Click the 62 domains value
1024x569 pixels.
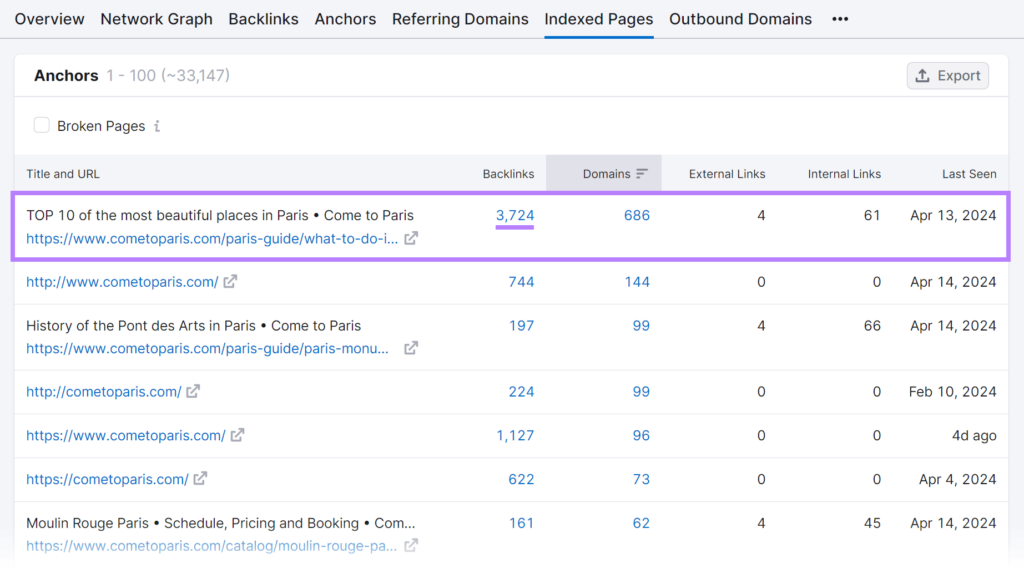(x=641, y=523)
